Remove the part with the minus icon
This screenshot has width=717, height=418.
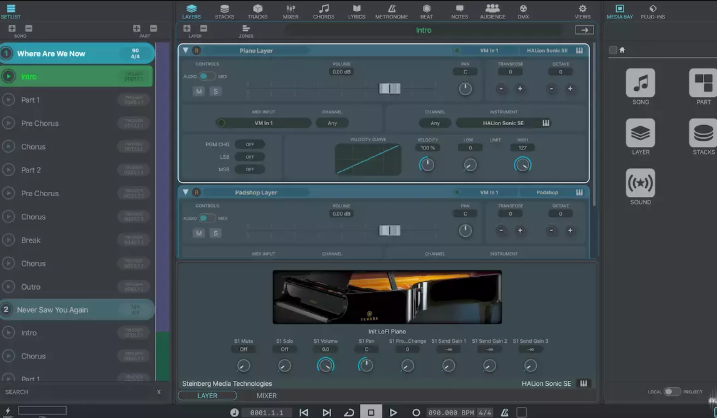(x=153, y=28)
